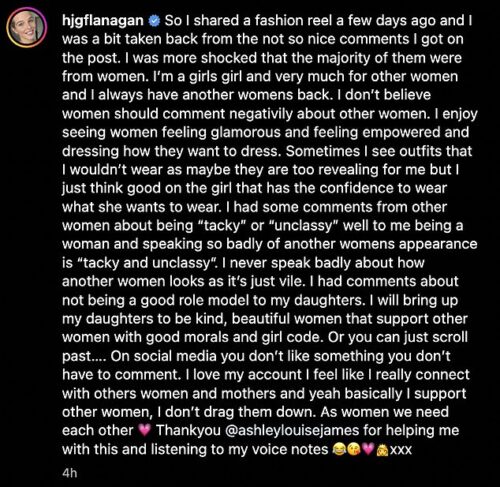Viewport: 500px width, 487px height.
Task: Click the "xxx" at caption end
Action: (401, 450)
